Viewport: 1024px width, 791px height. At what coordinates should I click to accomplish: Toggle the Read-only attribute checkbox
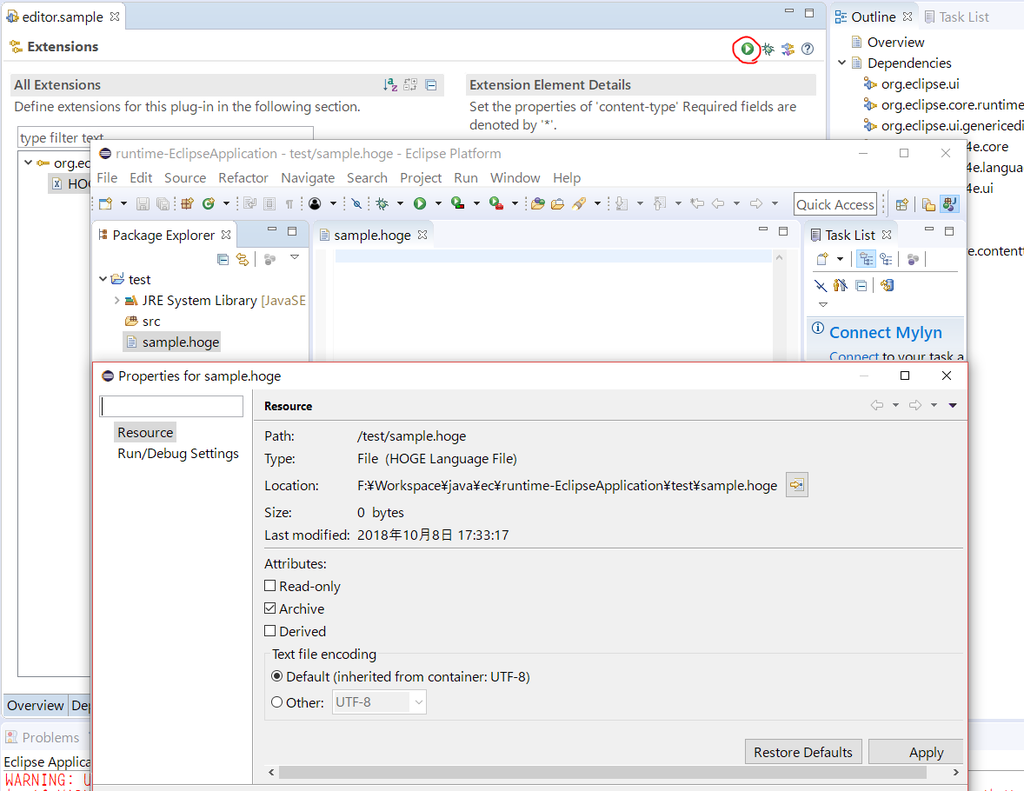[270, 585]
